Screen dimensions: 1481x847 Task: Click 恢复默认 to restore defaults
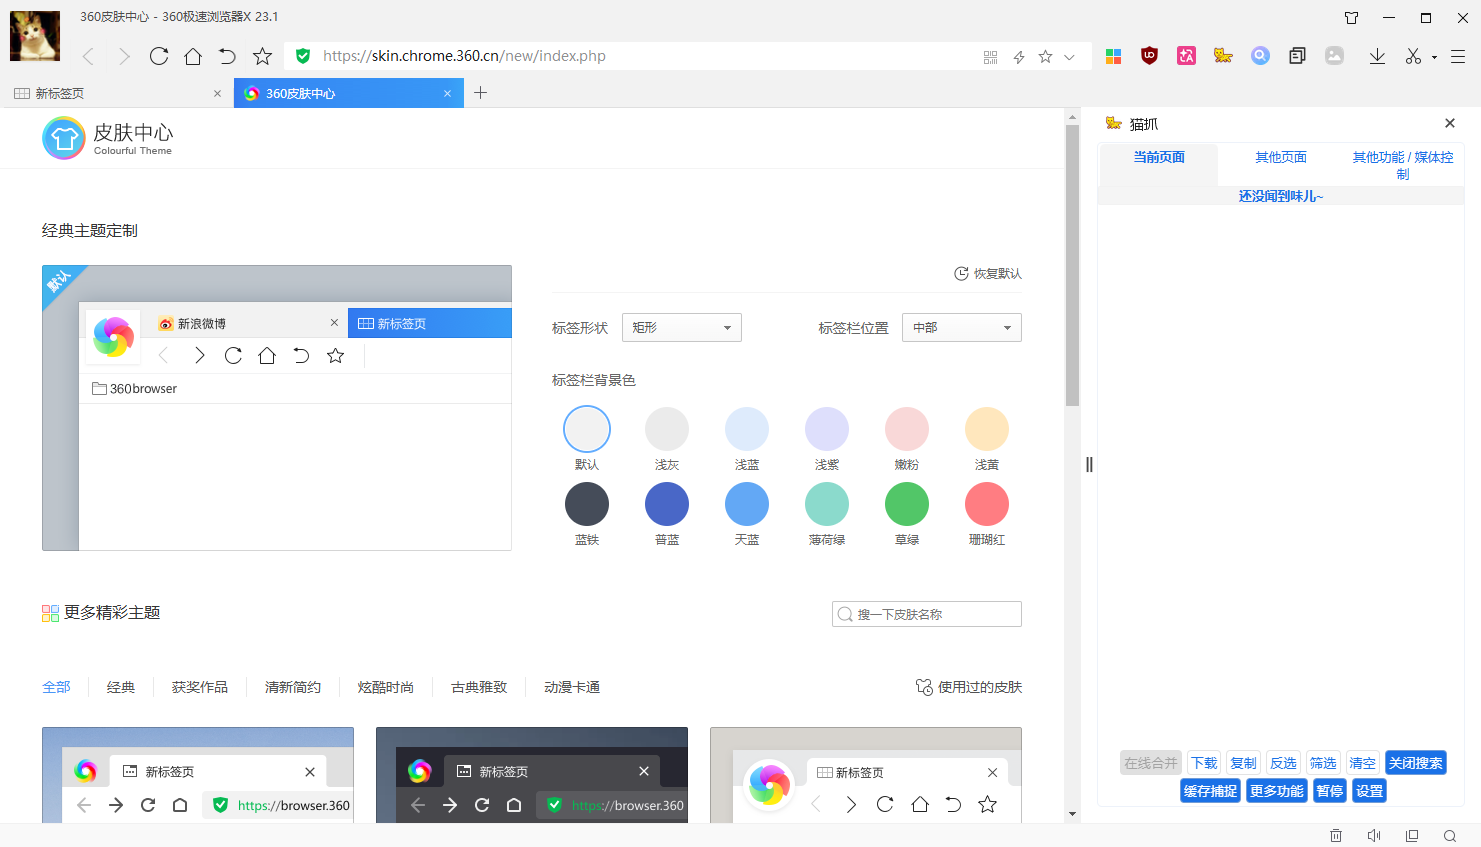(987, 272)
